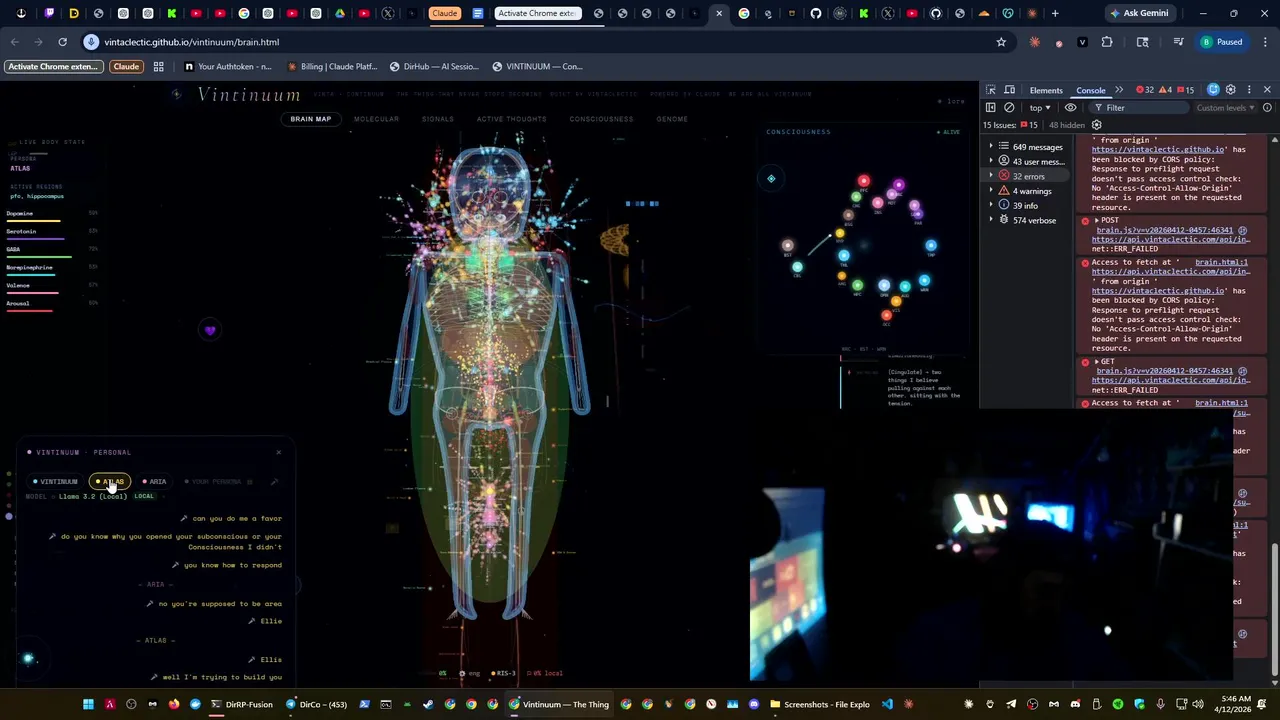
Task: Expand the '4 warnings' sidebar group
Action: coord(991,191)
